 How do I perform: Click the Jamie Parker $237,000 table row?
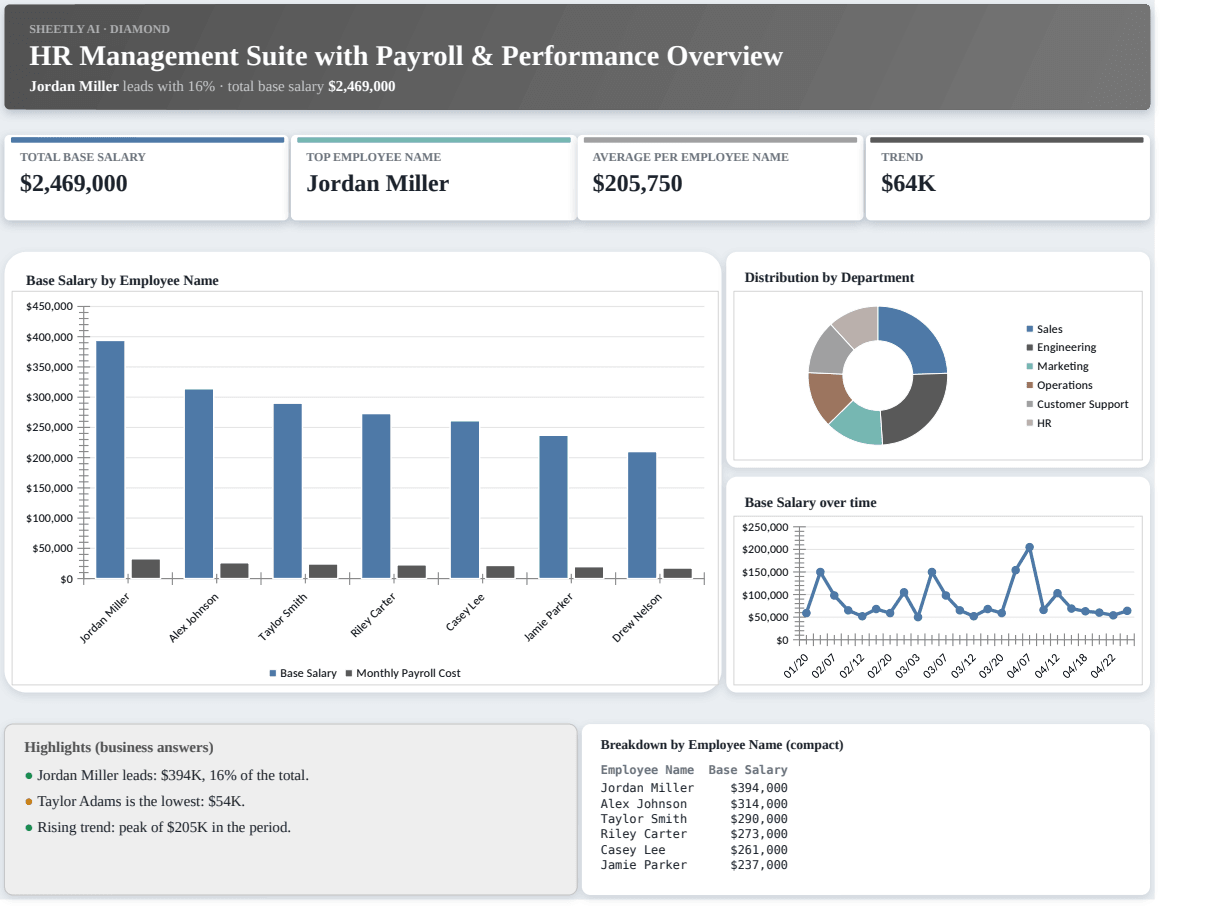(x=694, y=865)
